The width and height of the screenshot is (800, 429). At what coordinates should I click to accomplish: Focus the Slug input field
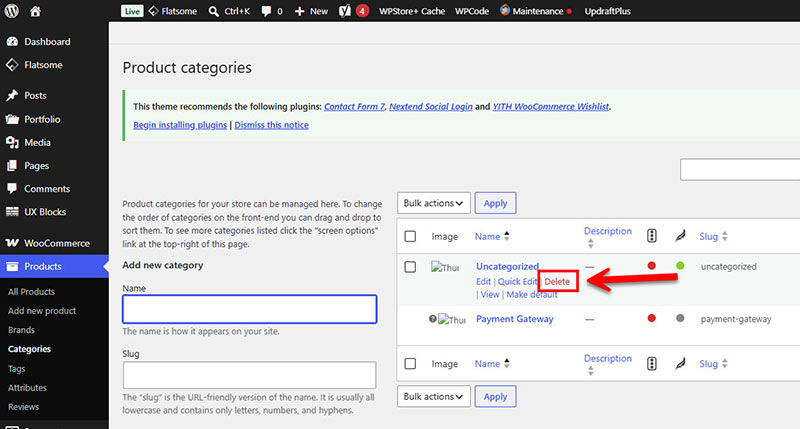(x=249, y=375)
